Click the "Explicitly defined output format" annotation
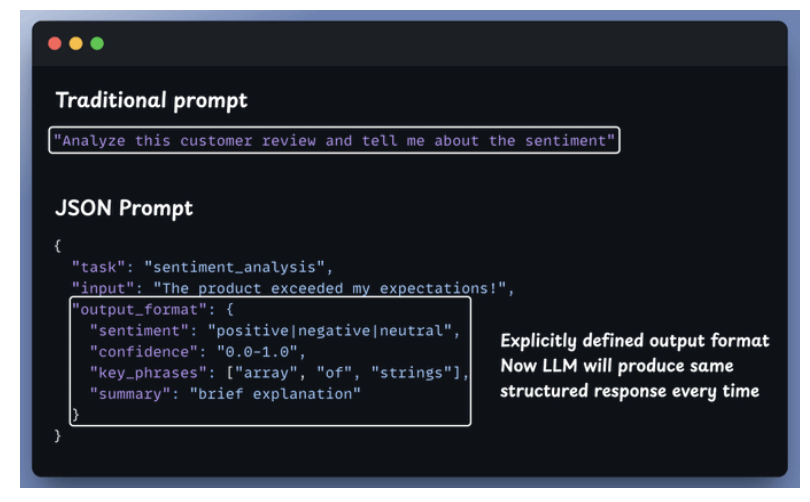810x502 pixels. point(634,341)
